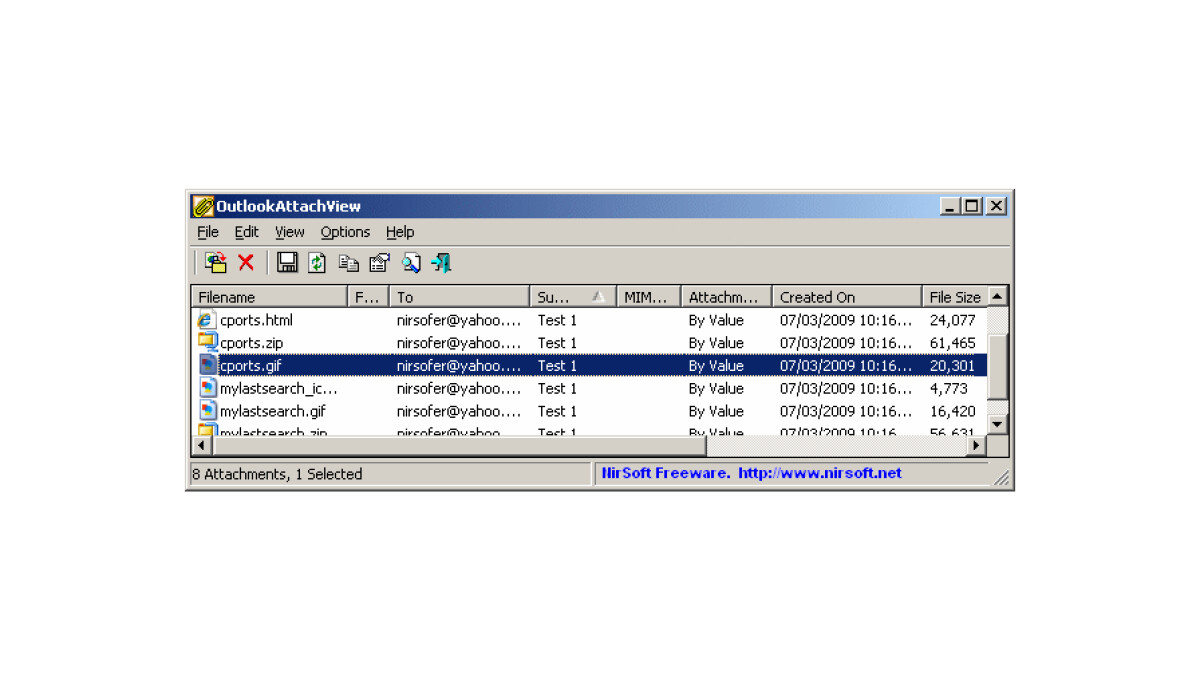Viewport: 1200px width, 675px height.
Task: Click the cports.zip row's recipient address
Action: coord(459,343)
